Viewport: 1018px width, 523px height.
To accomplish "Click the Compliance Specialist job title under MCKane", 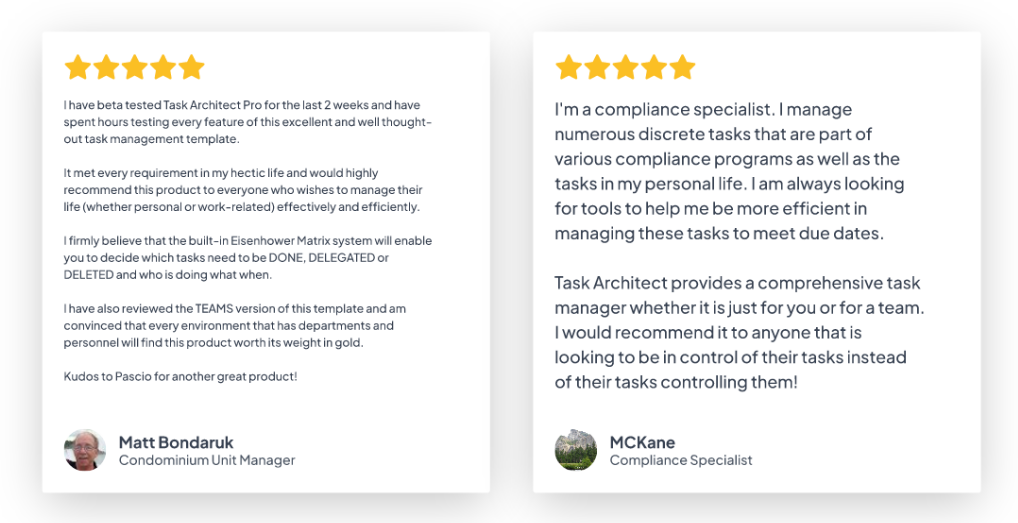I will coord(681,460).
